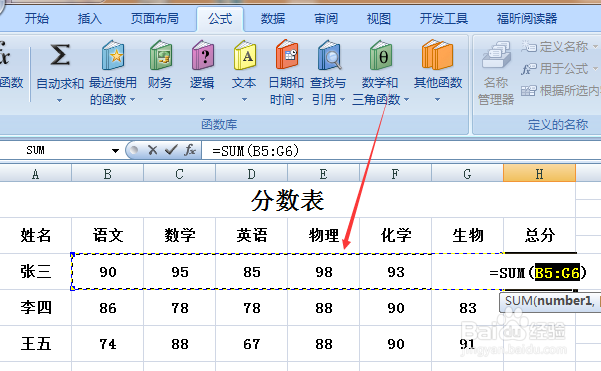
Task: Switch to the 页面布局 (Page Layout) tab
Action: (154, 18)
